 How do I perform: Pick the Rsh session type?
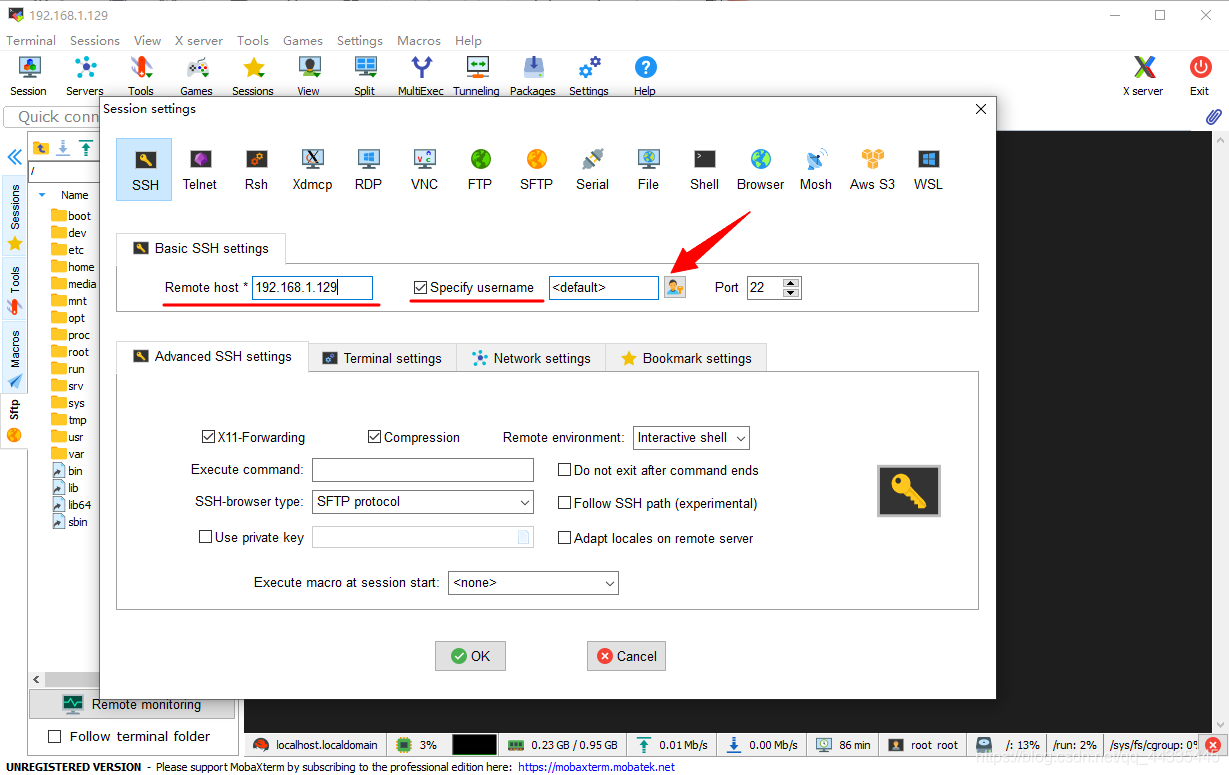pyautogui.click(x=256, y=169)
